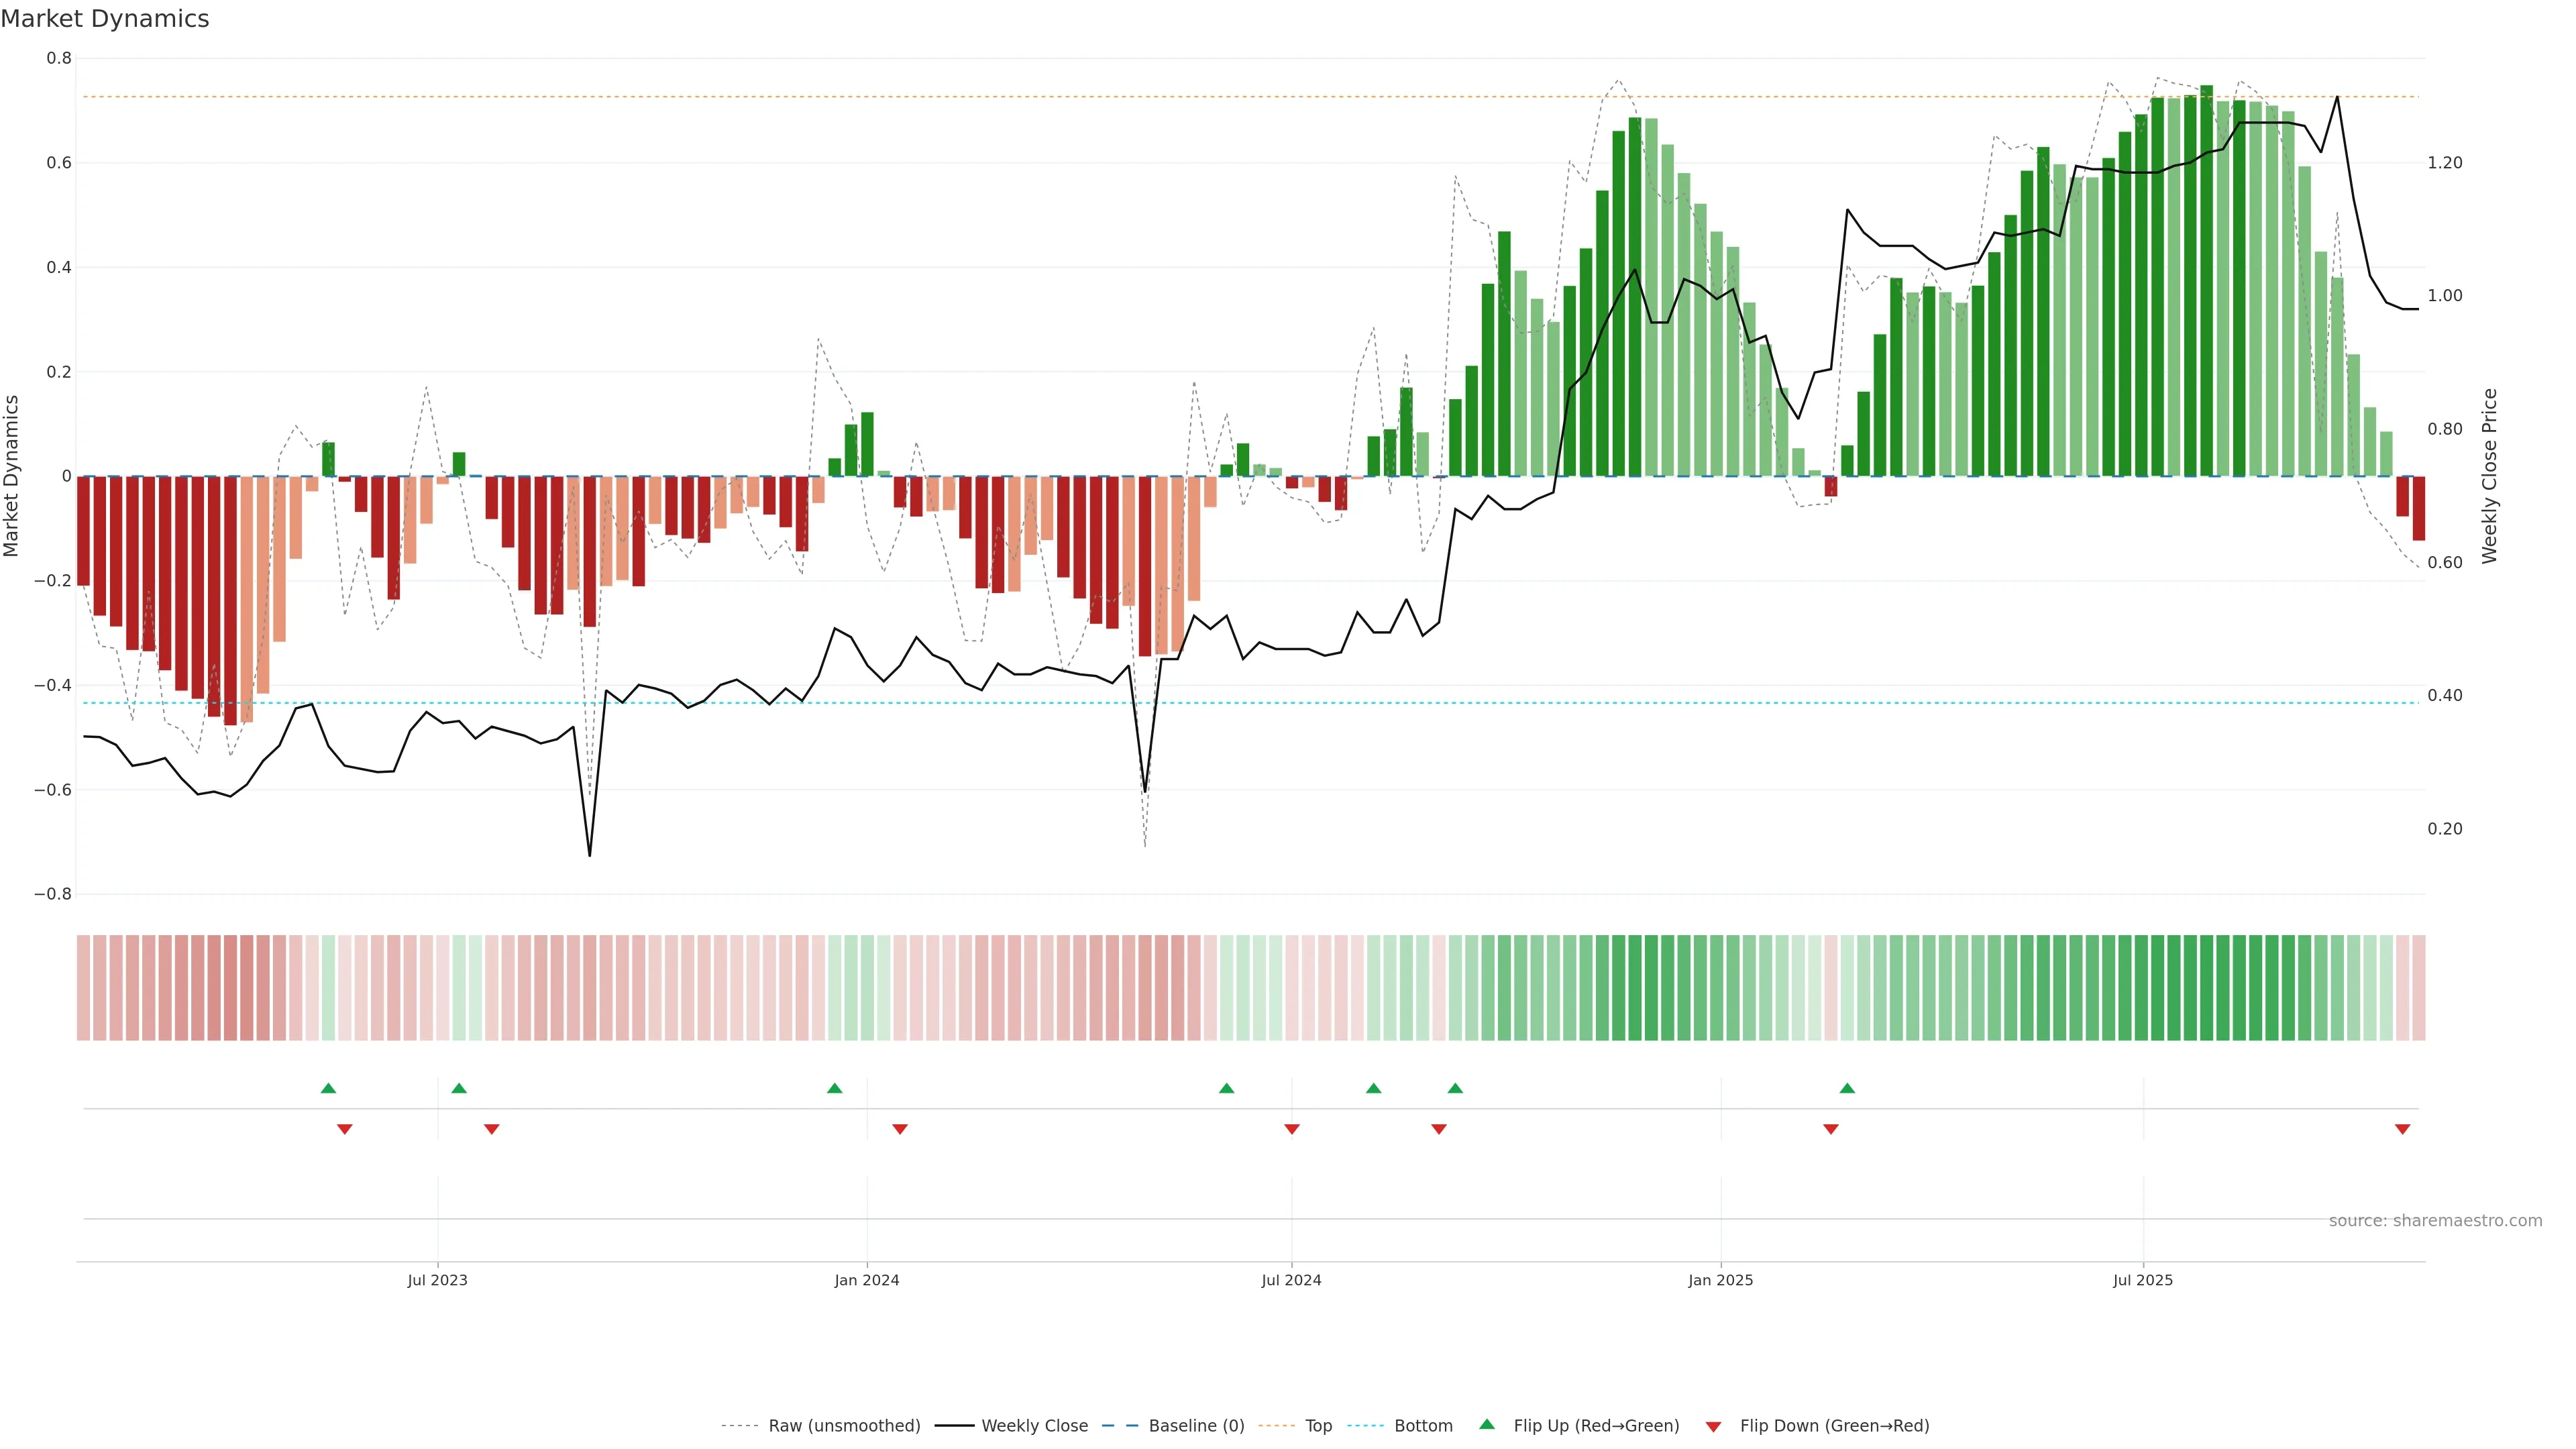
Task: Toggle the Top threshold legend entry
Action: [x=1318, y=1426]
